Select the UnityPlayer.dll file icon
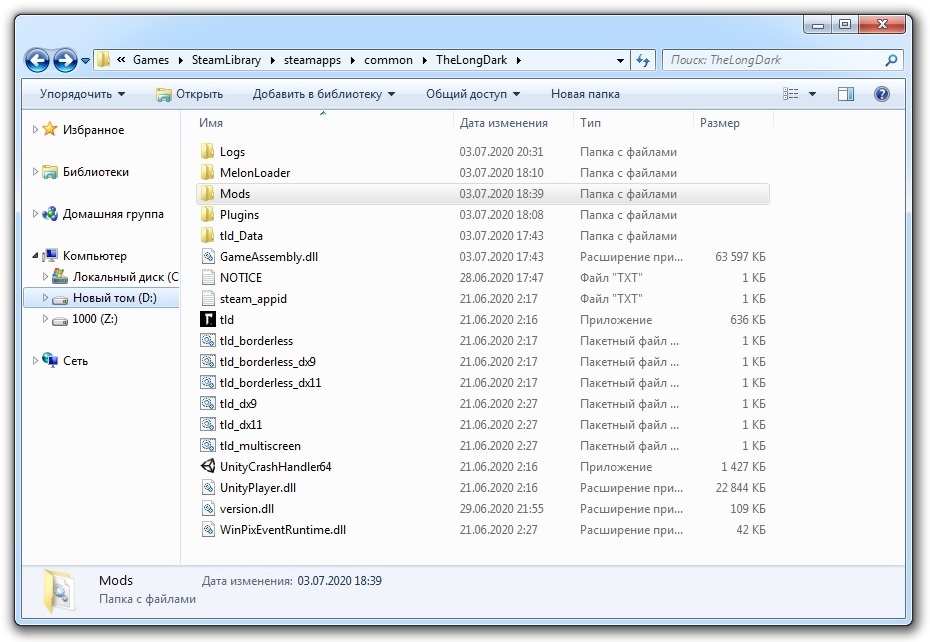Viewport: 930px width, 642px height. point(208,488)
